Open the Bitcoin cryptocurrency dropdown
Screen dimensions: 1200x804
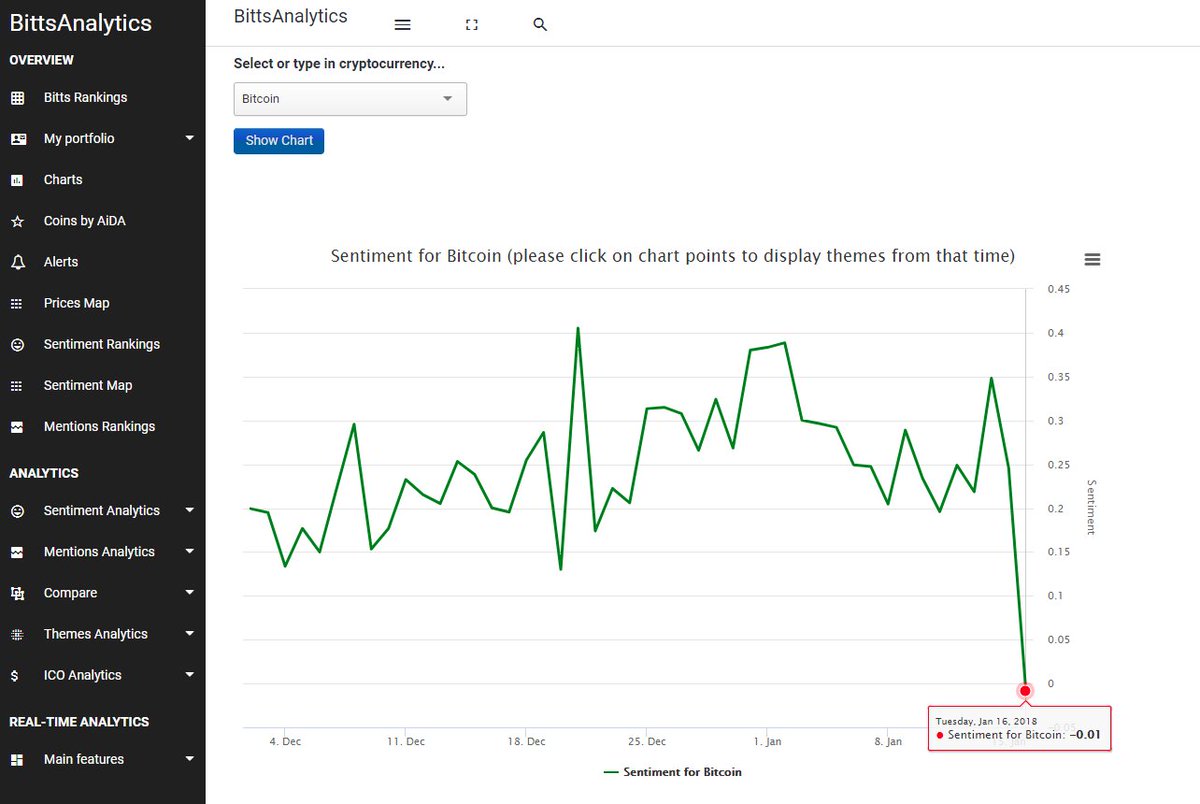click(350, 99)
